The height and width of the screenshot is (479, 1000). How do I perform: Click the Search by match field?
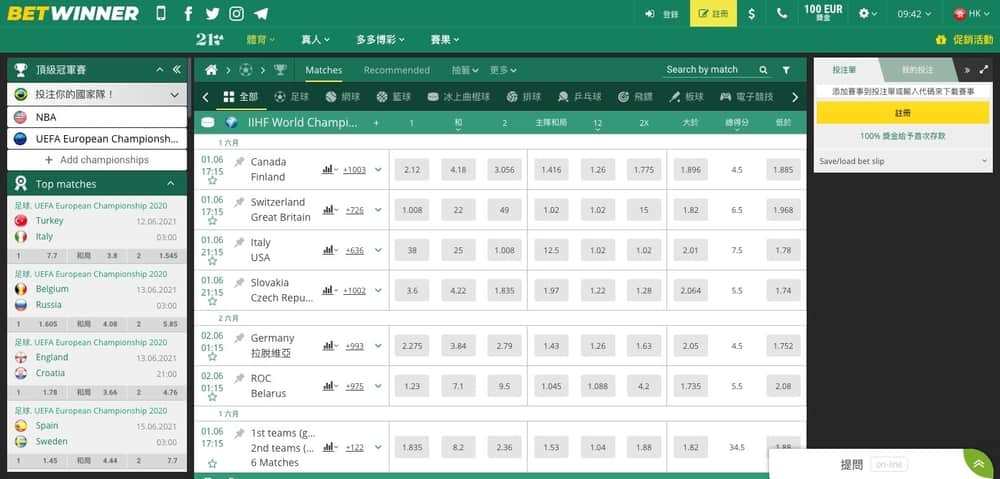click(x=708, y=70)
